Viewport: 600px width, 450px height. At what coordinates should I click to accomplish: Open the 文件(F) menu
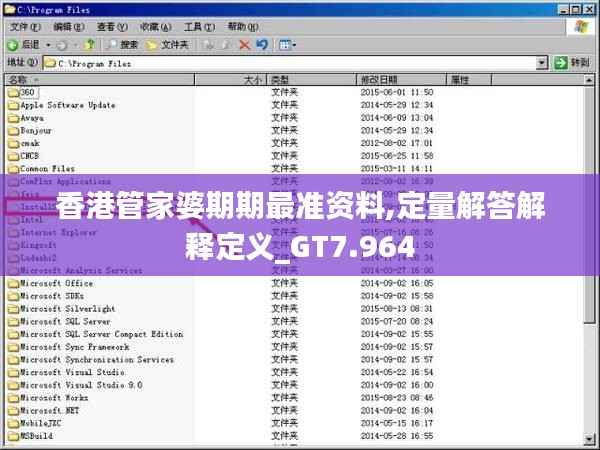point(22,27)
